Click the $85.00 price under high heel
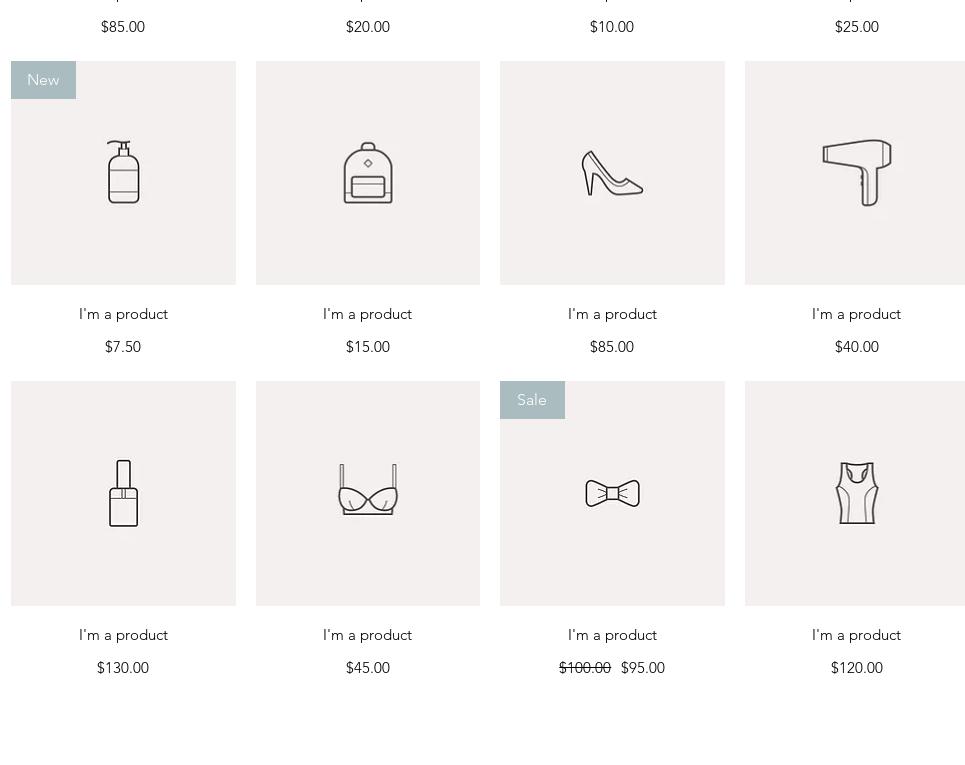The image size is (965, 765). point(612,347)
